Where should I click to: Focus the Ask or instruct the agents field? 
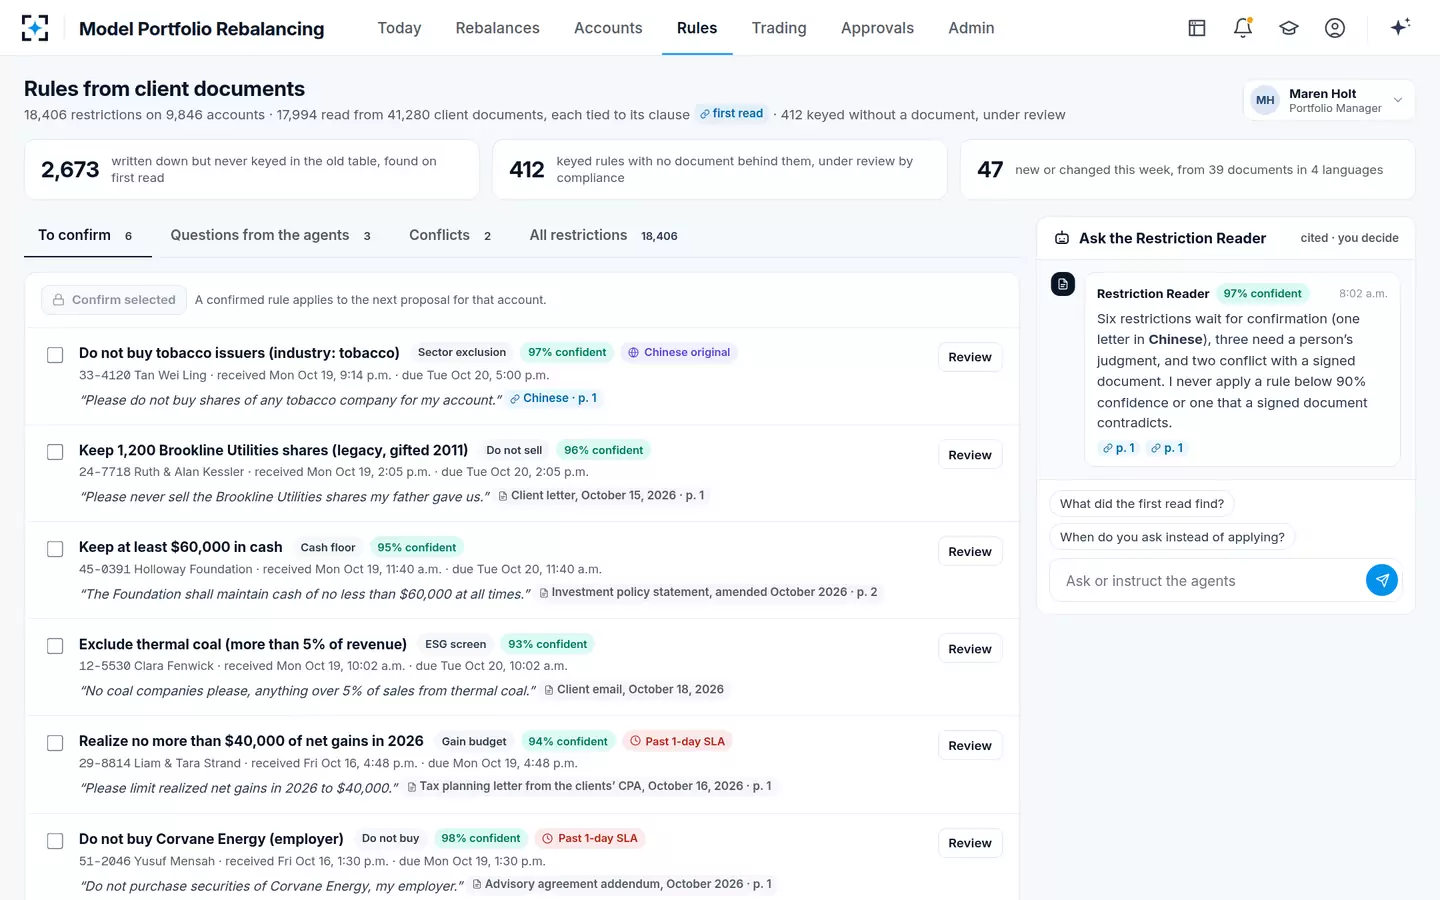coord(1209,581)
